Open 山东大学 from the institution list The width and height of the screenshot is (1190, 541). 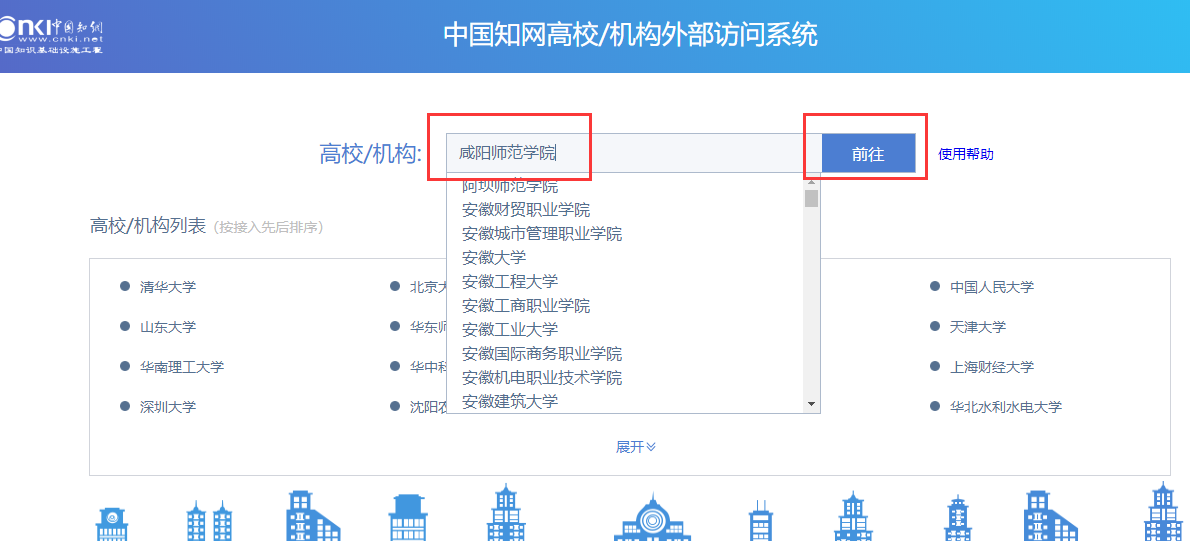click(x=168, y=327)
